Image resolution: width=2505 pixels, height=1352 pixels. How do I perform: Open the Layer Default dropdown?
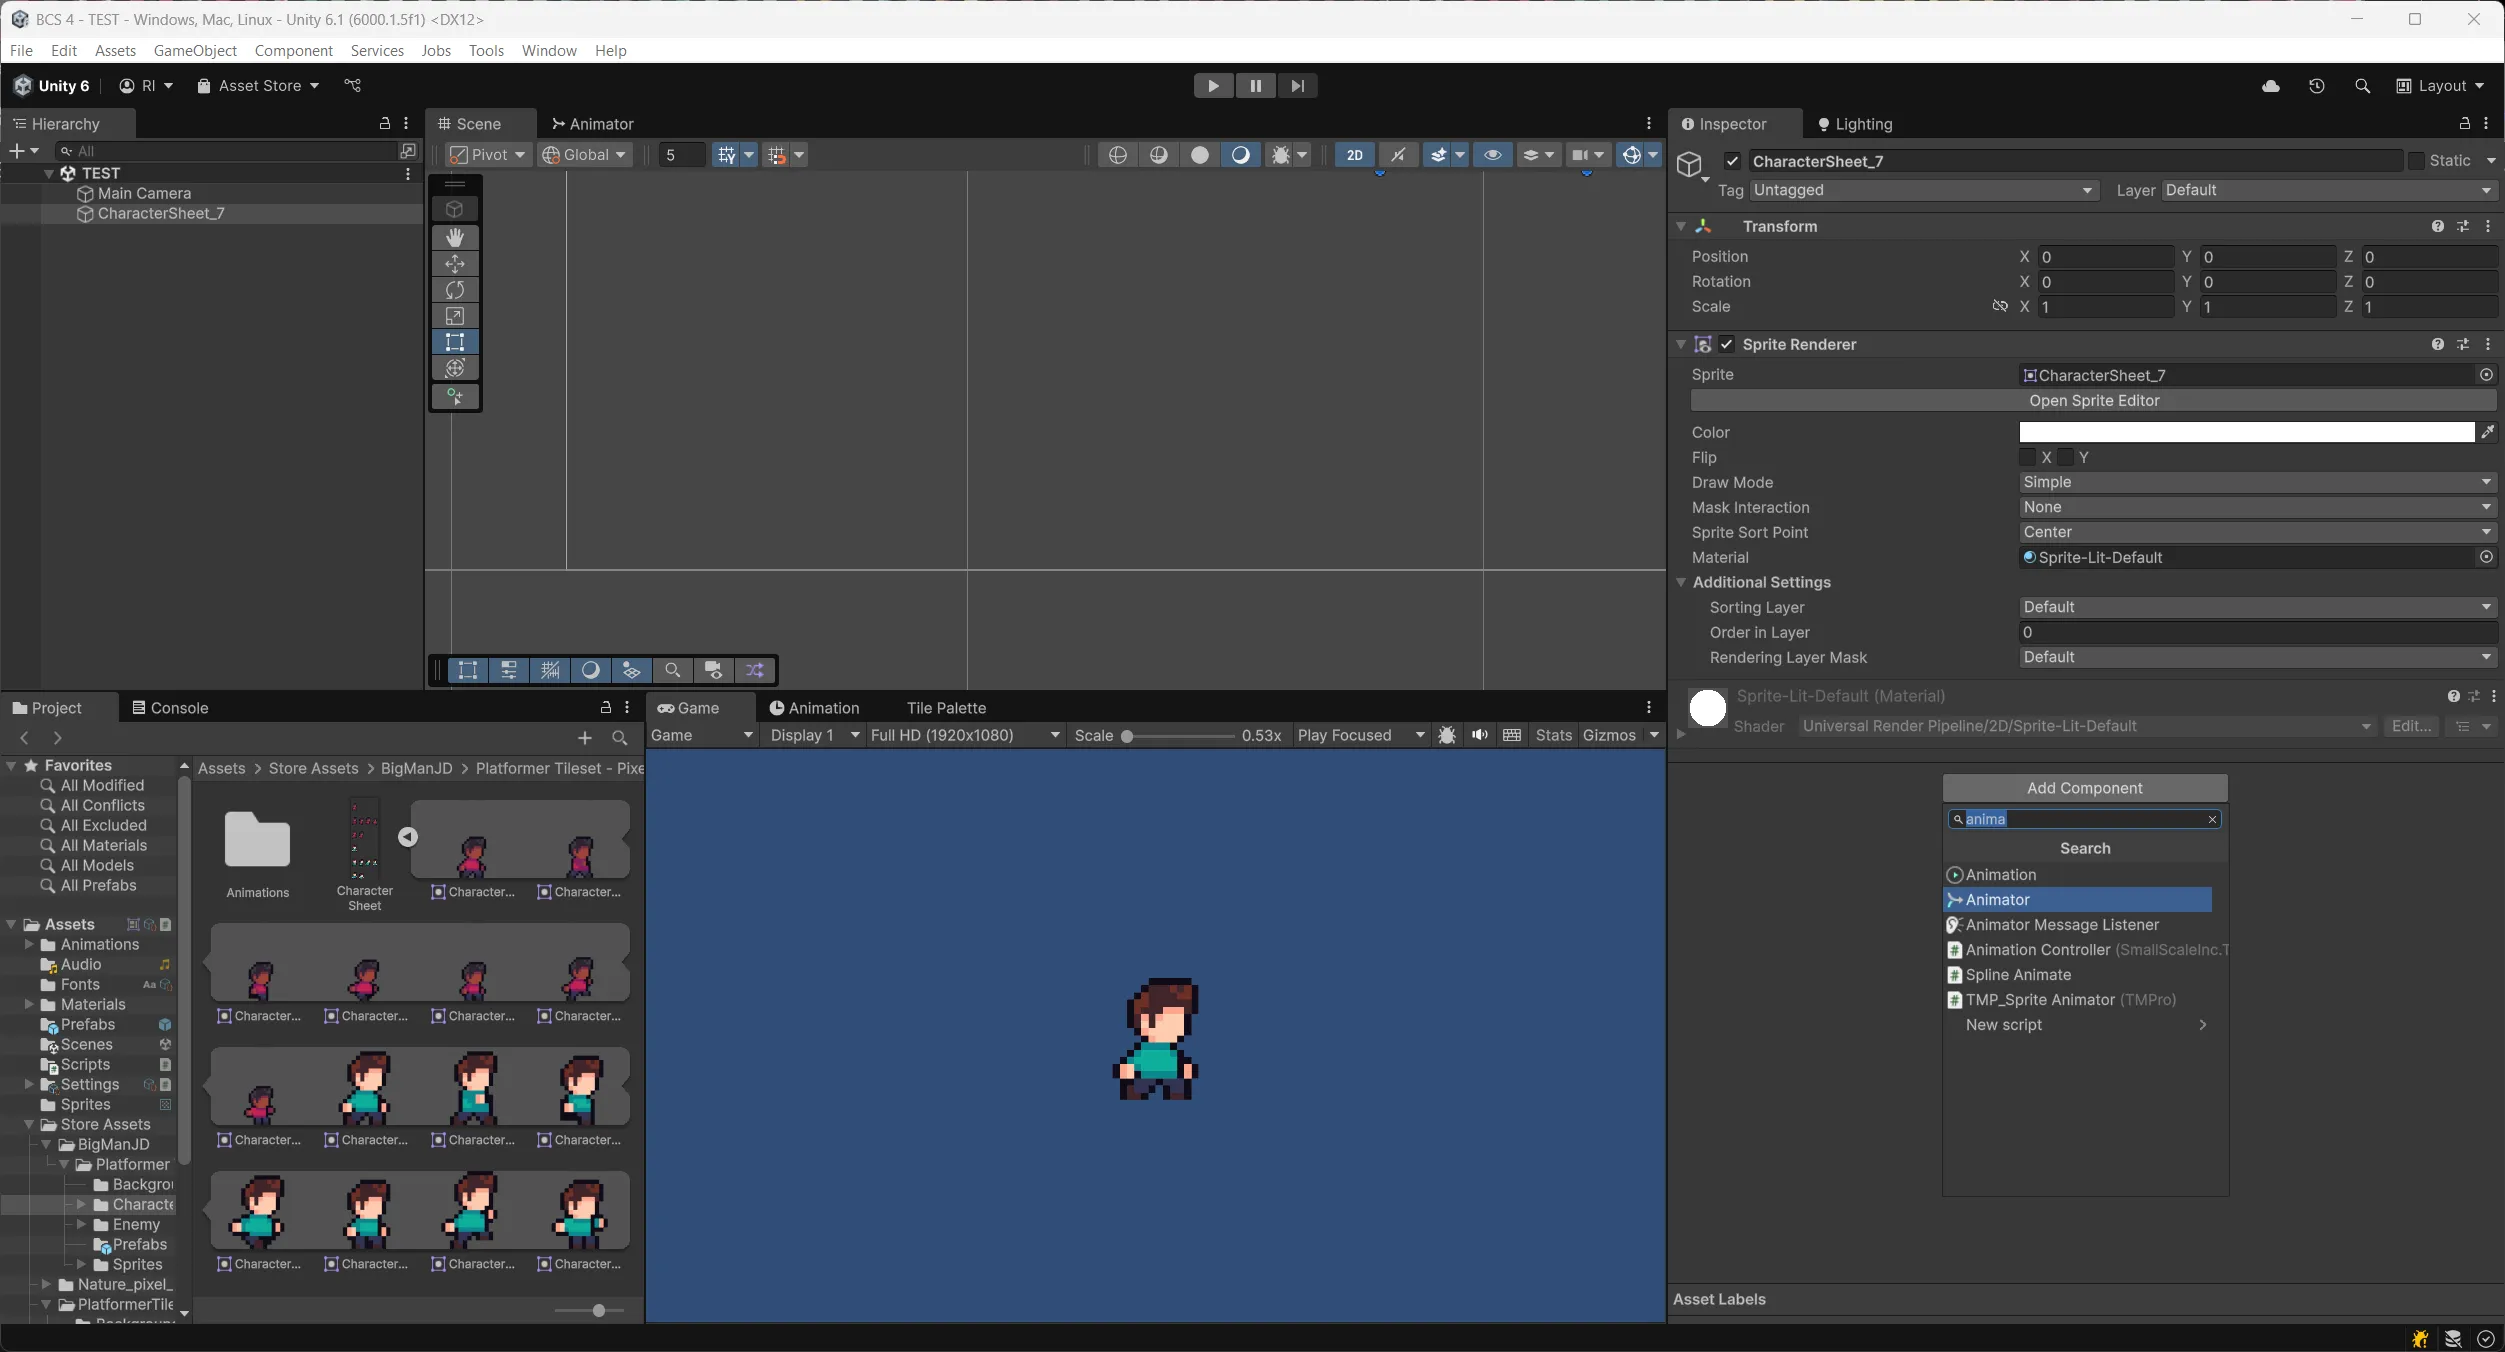[2329, 190]
